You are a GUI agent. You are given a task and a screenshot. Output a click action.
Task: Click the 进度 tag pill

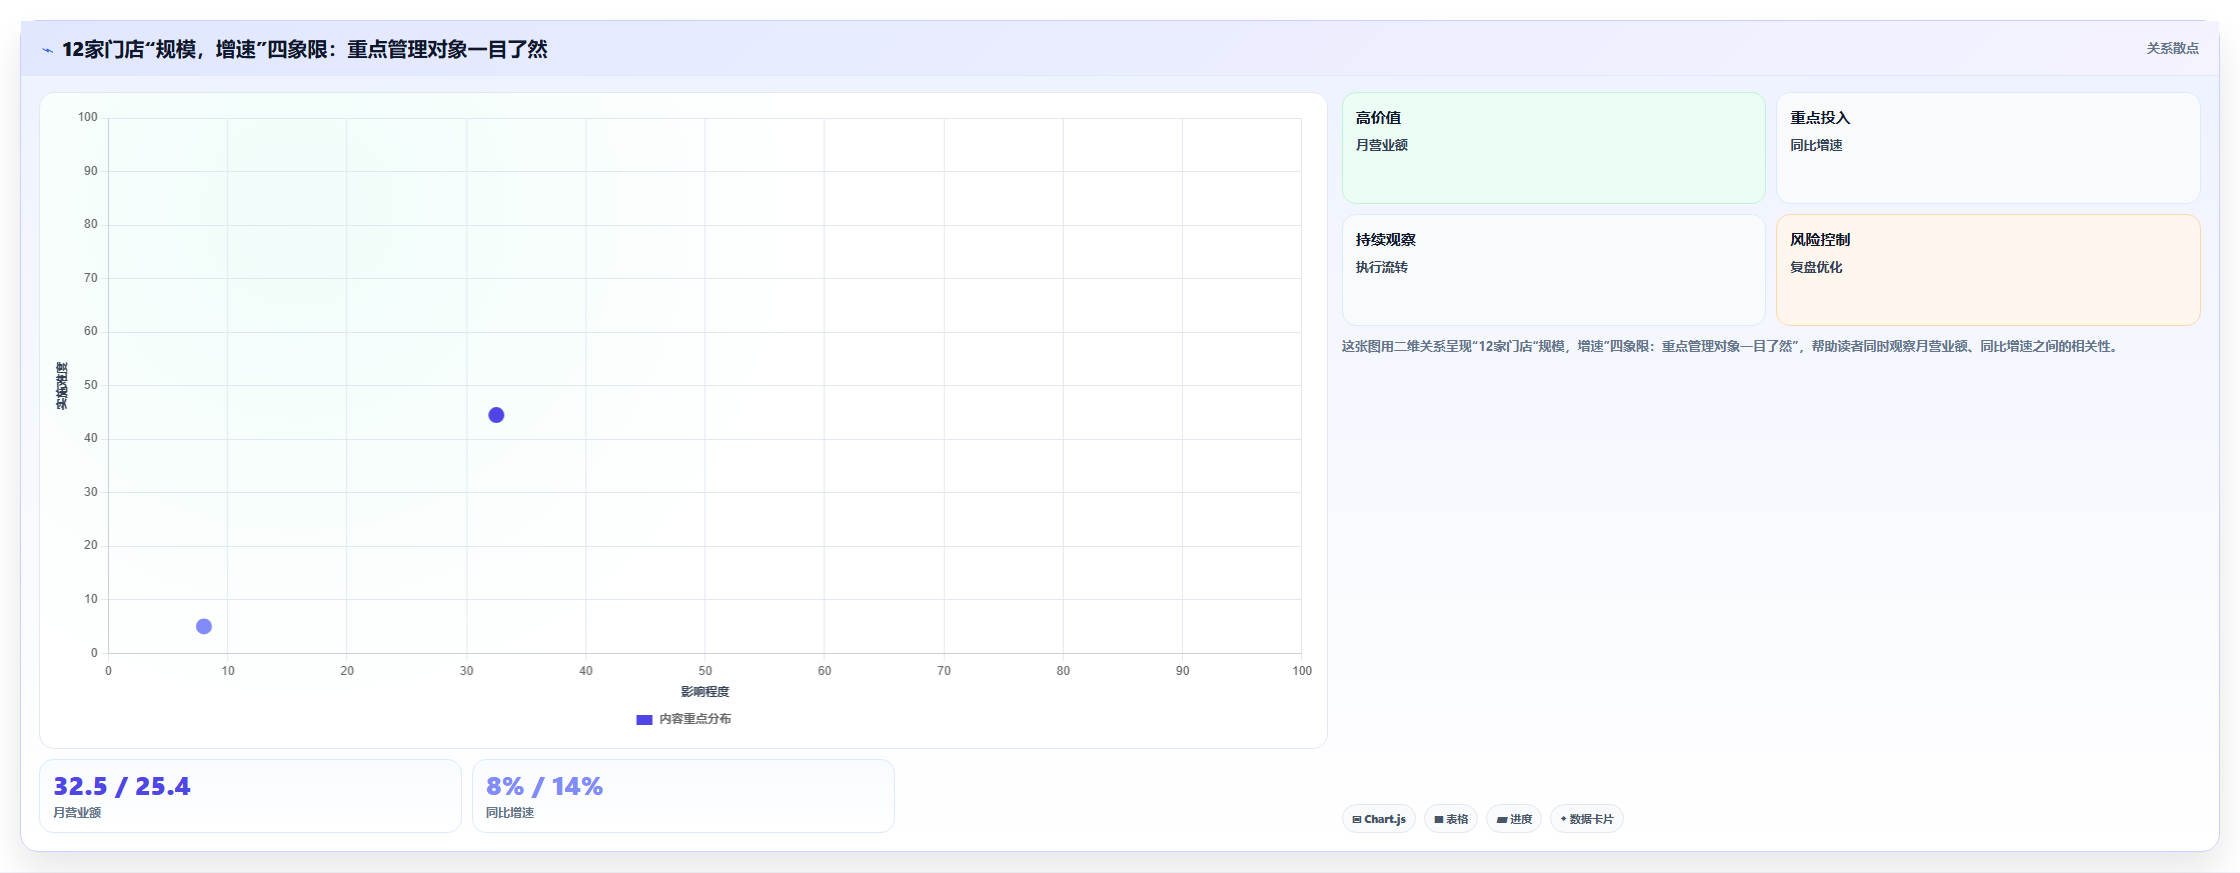1514,819
